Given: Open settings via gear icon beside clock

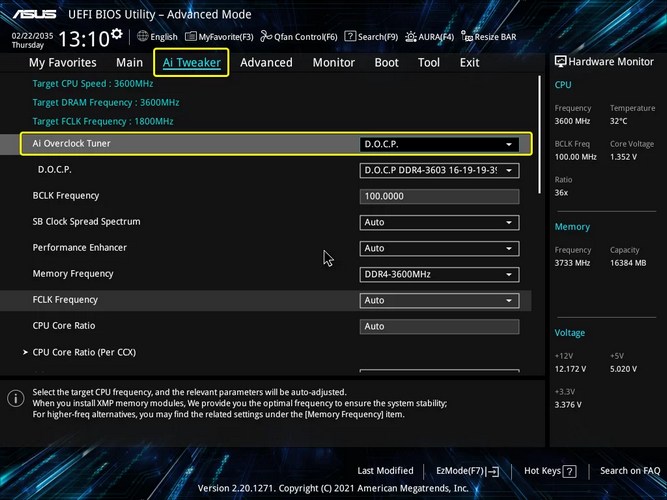Looking at the screenshot, I should point(117,34).
